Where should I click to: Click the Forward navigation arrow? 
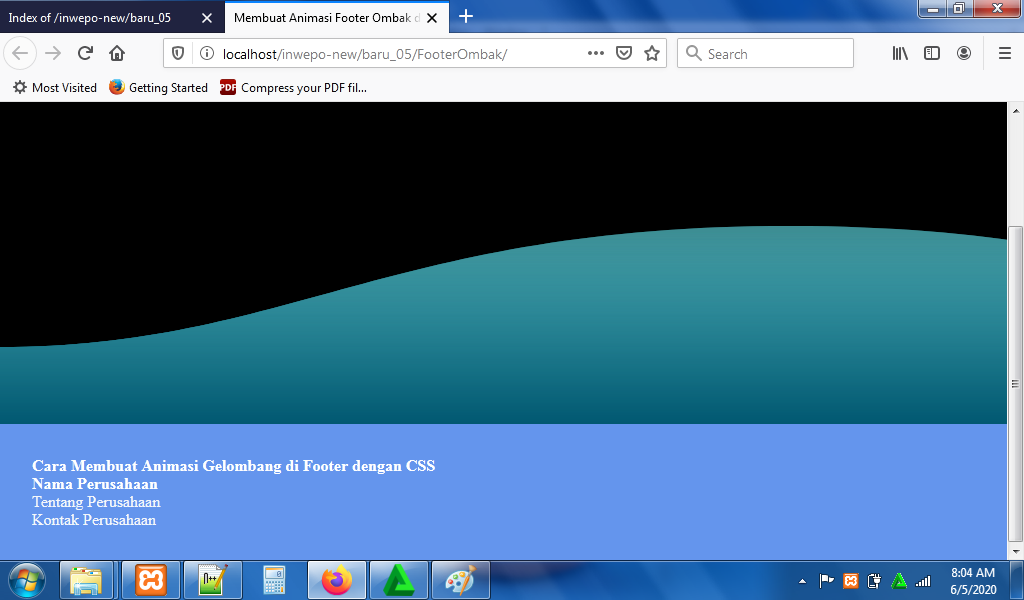[53, 54]
